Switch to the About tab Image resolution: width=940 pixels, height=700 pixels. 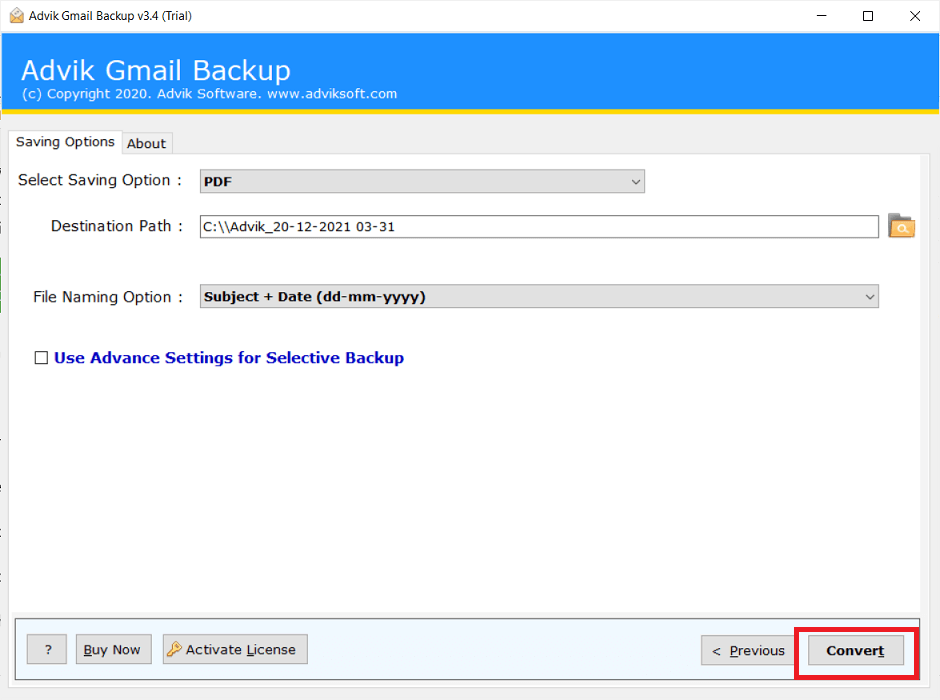click(x=146, y=144)
